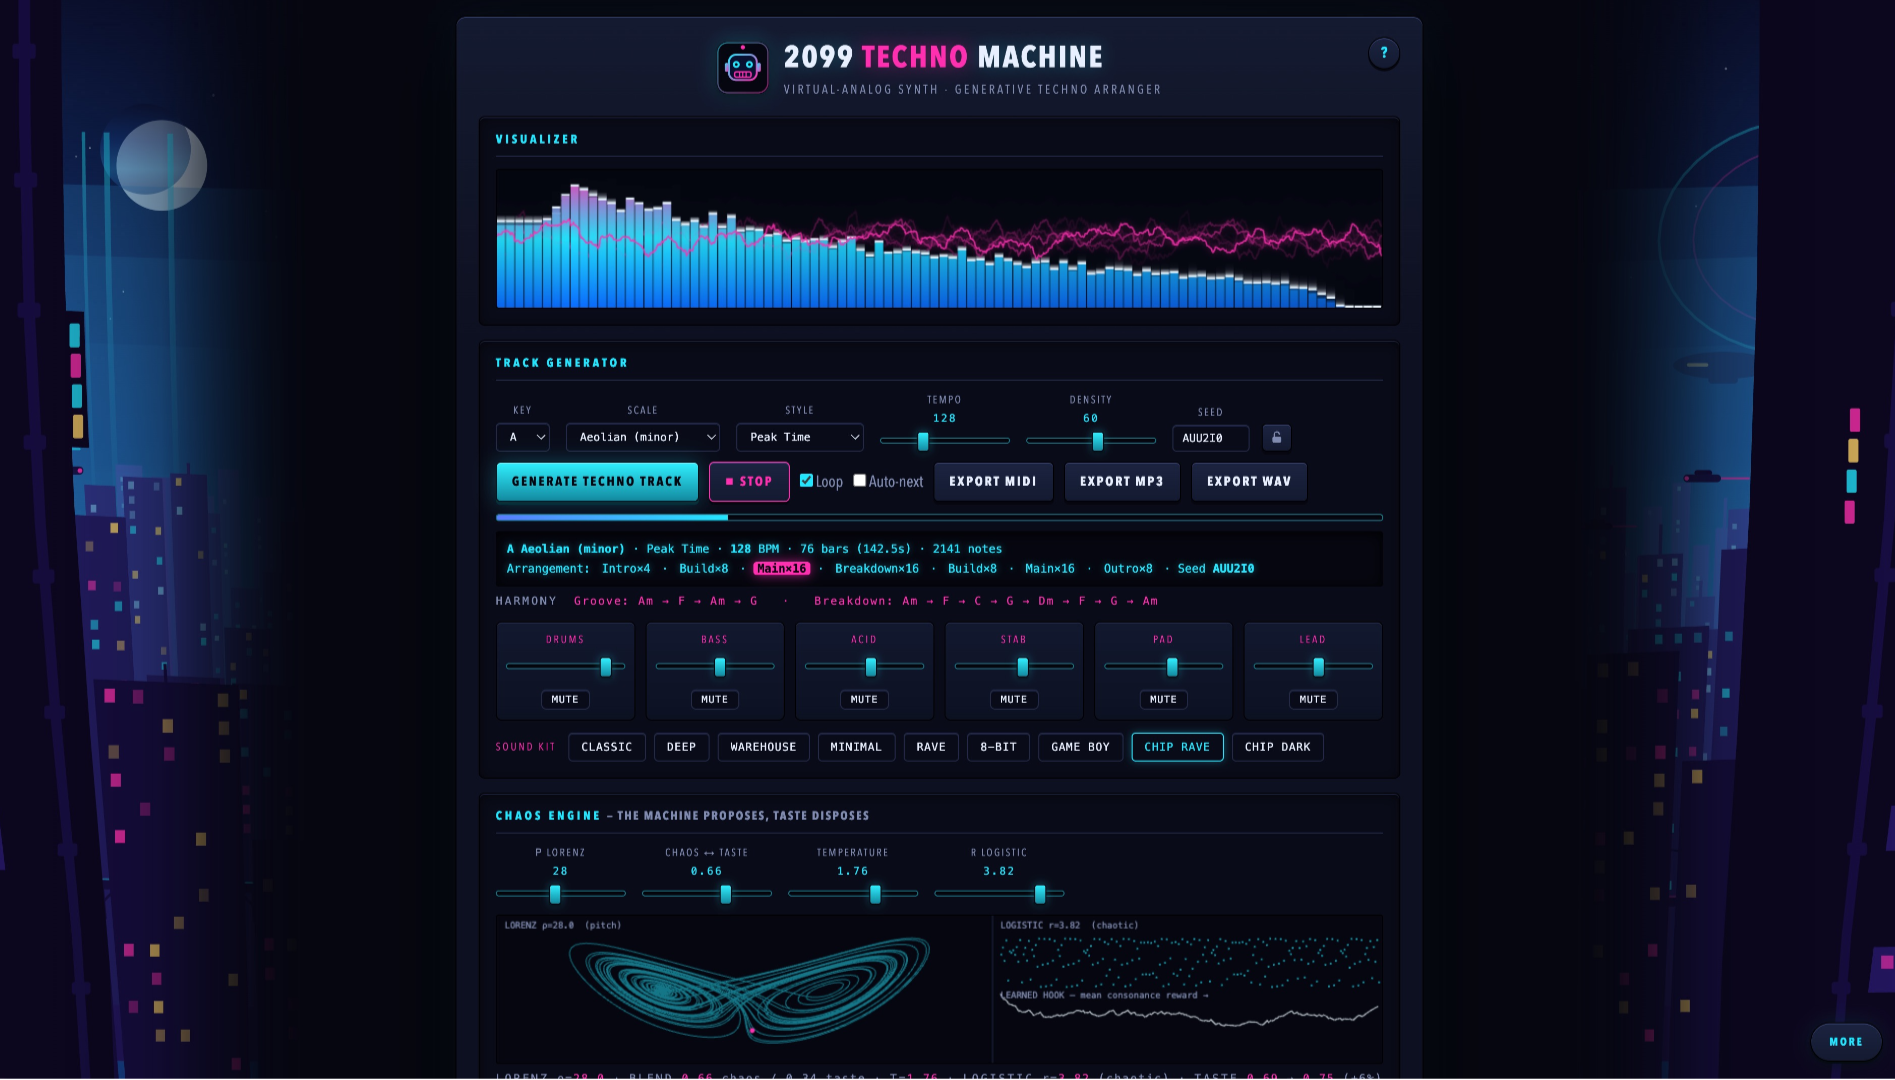The image size is (1895, 1080).
Task: Select the Classic sound kit
Action: (x=607, y=747)
